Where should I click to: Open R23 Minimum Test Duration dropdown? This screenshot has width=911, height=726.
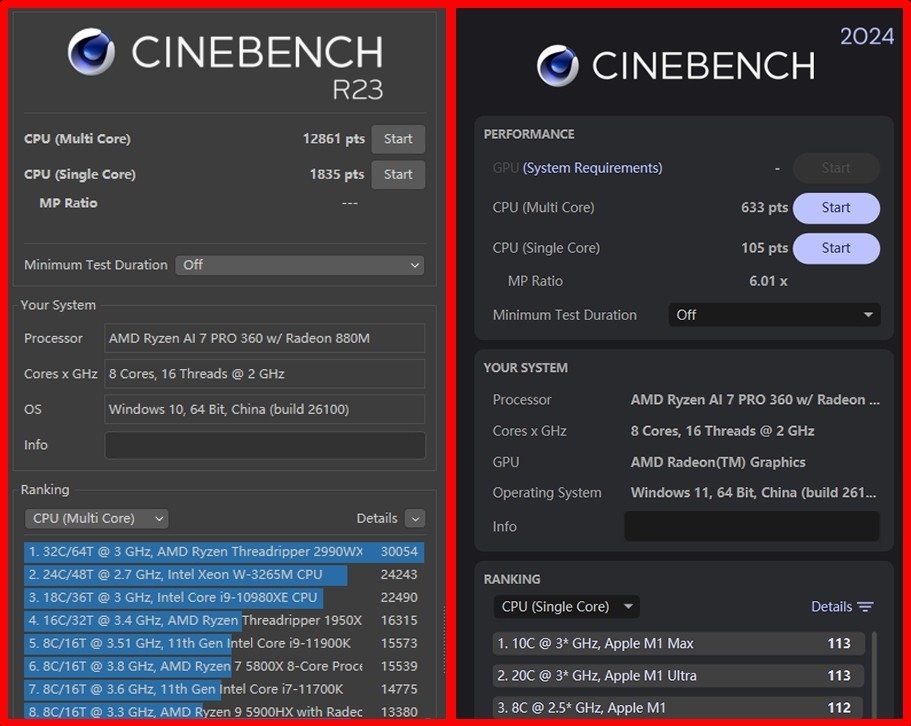coord(299,265)
